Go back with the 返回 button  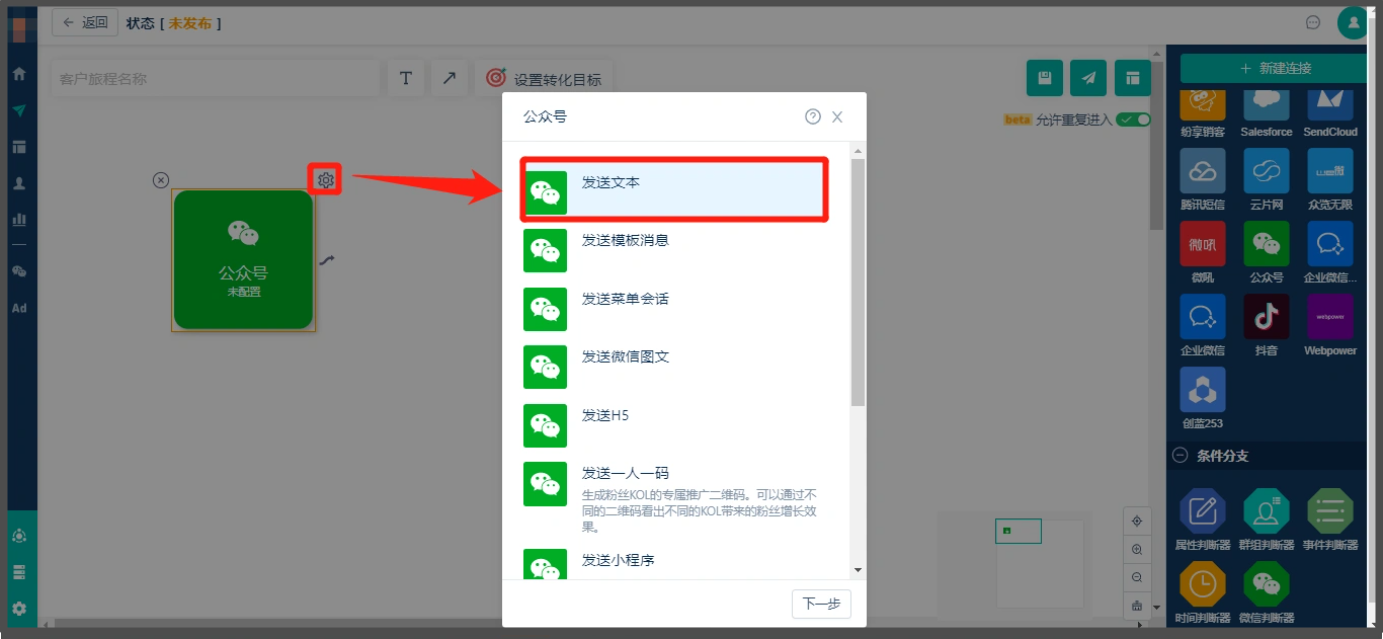click(85, 22)
